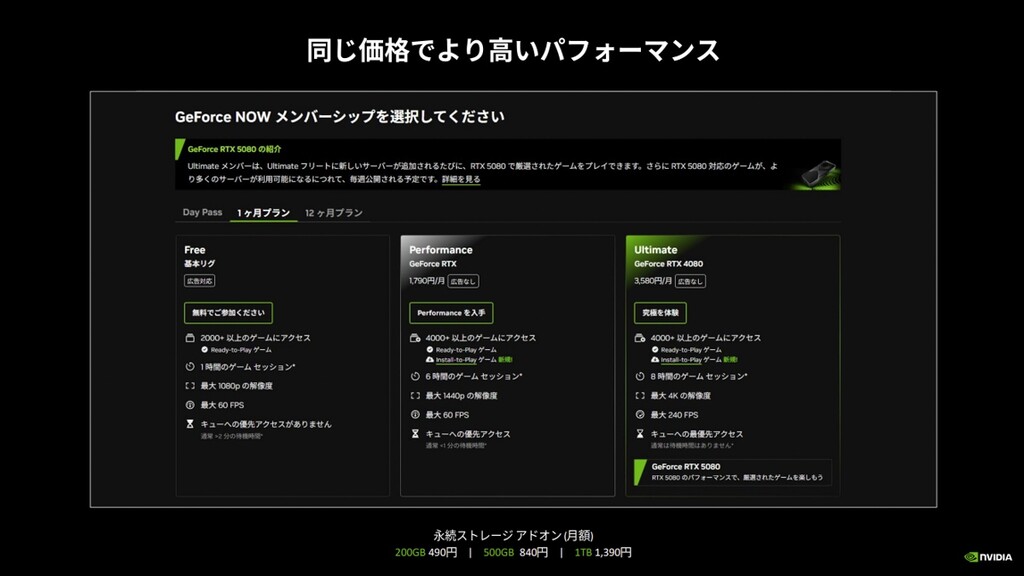This screenshot has height=576, width=1024.
Task: Click the 基本リグ subtitle
Action: click(x=199, y=264)
